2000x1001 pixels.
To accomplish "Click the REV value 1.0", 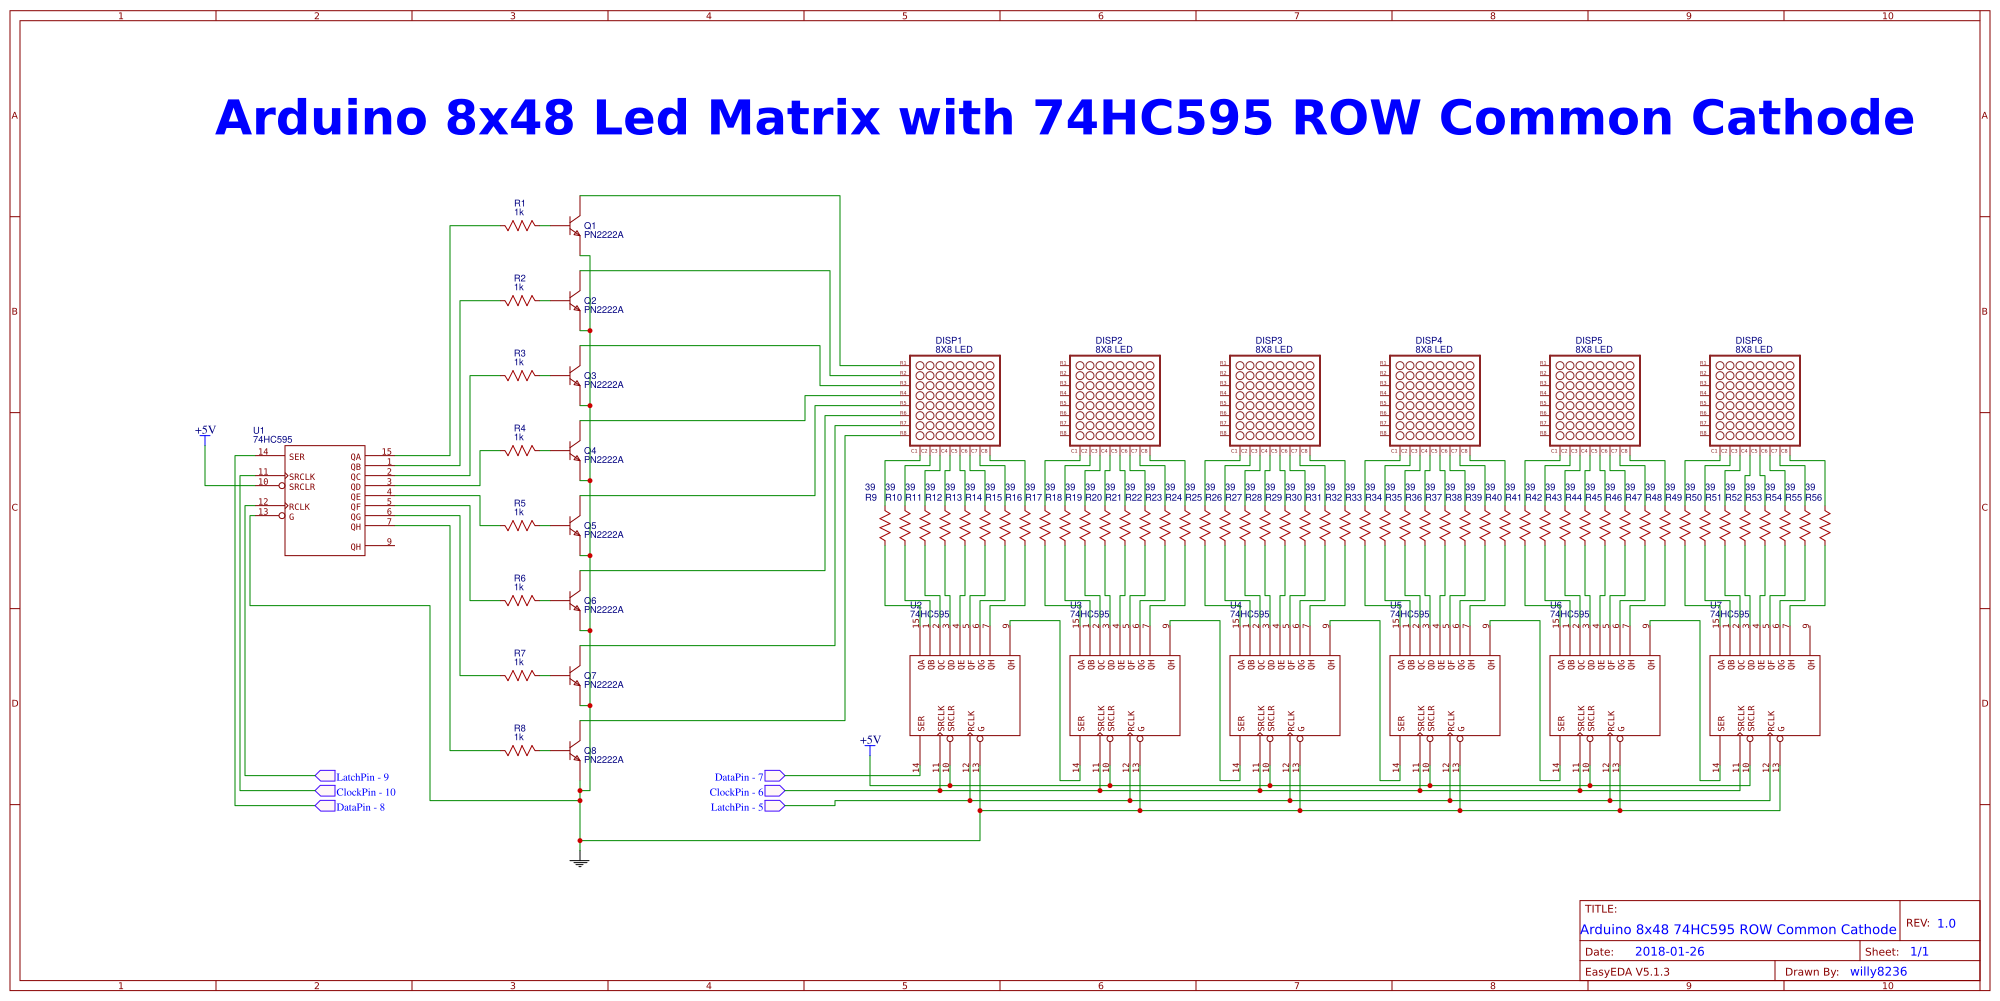I will (1946, 923).
